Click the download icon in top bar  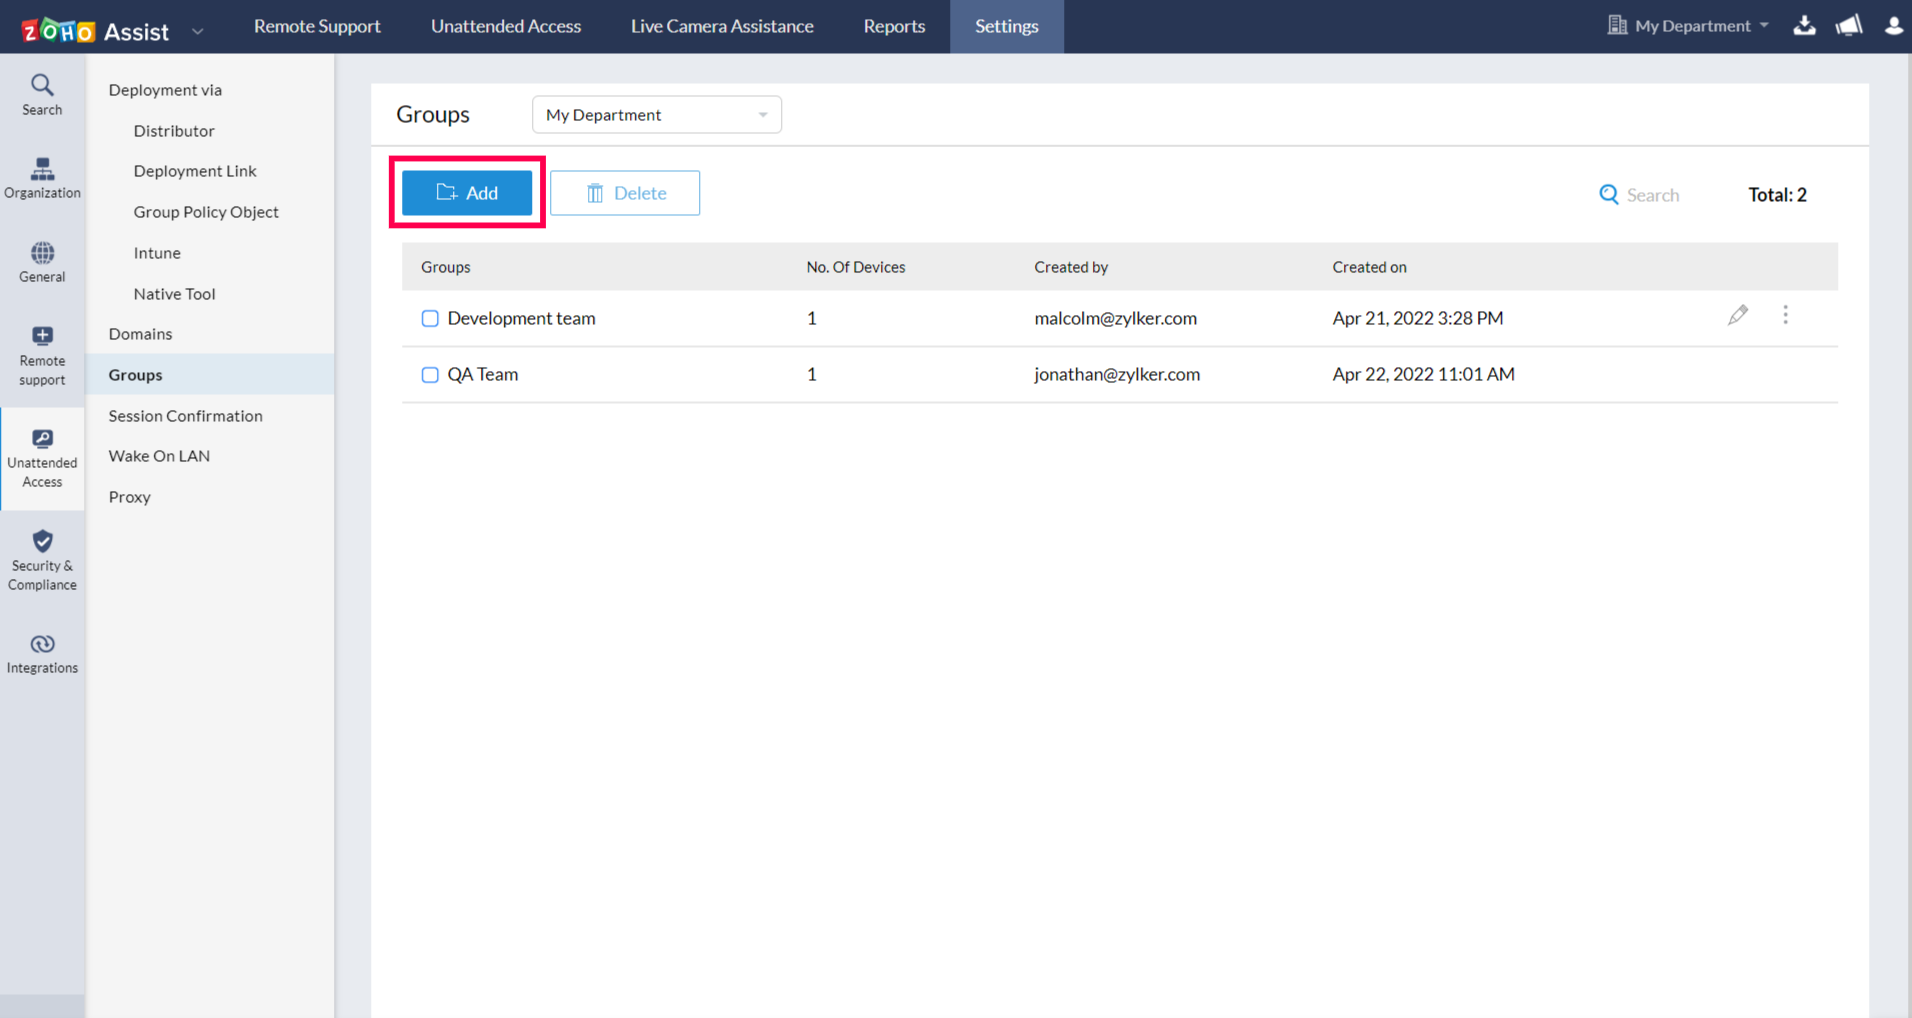(1804, 26)
